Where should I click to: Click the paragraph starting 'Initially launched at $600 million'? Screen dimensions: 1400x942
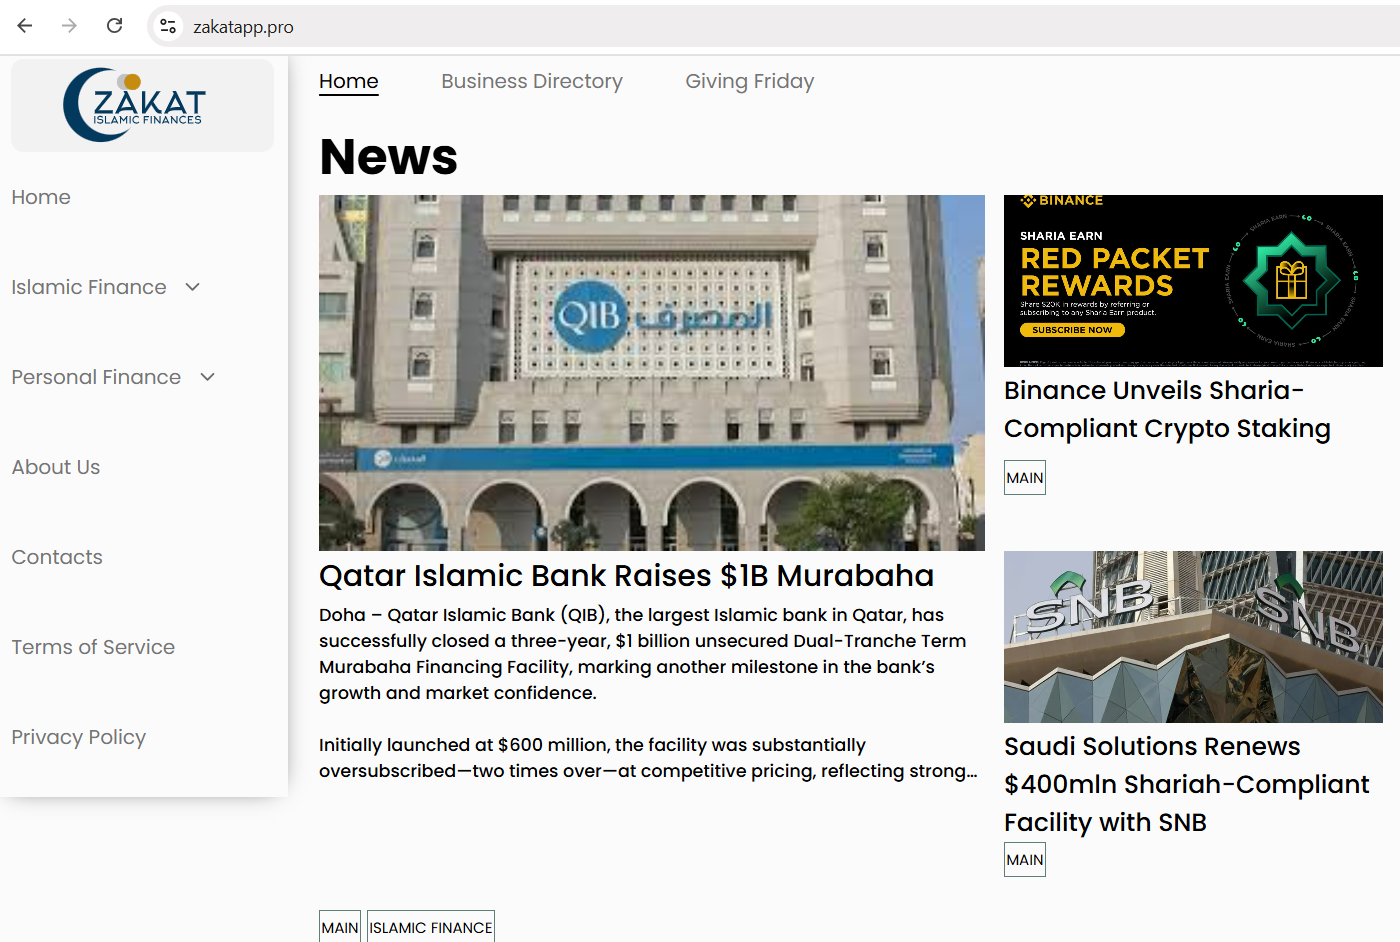(x=648, y=758)
